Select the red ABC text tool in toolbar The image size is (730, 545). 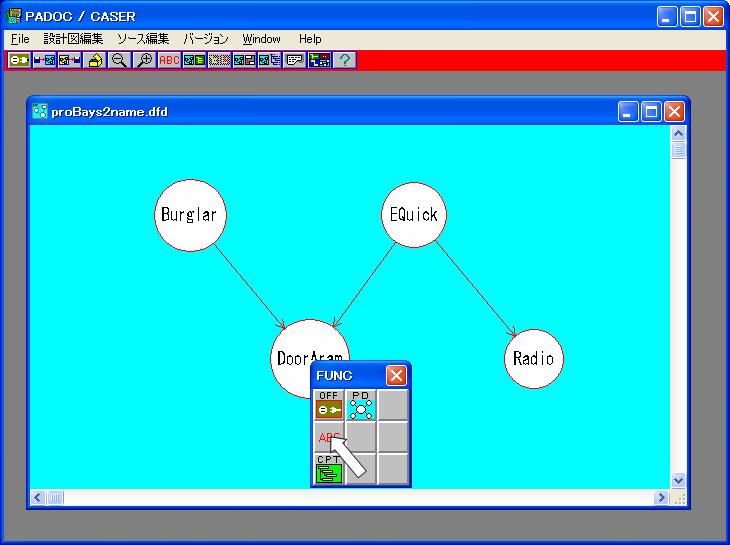point(169,60)
